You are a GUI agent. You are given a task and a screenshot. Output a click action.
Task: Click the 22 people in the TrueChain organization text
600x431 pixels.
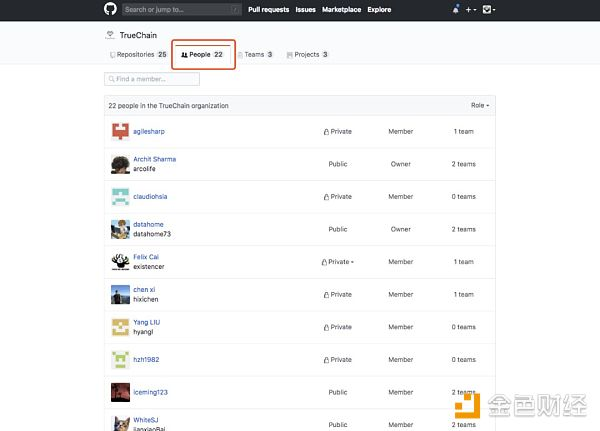(168, 106)
